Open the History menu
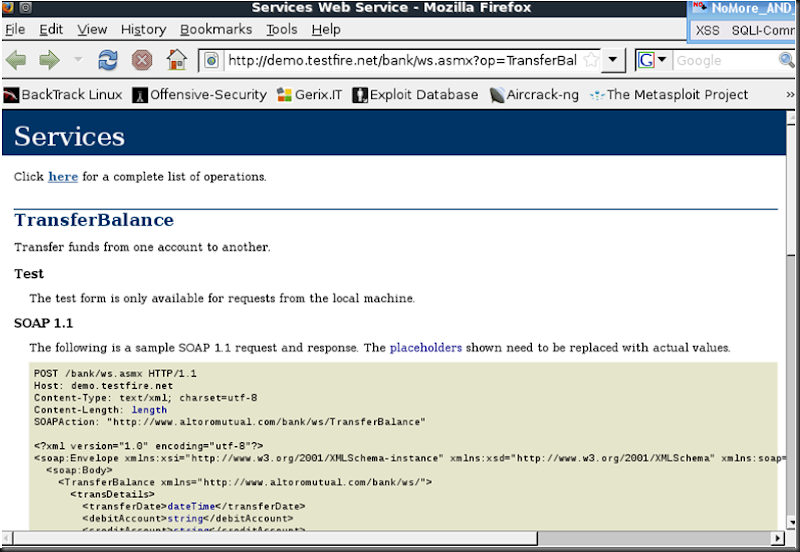Viewport: 800px width, 552px height. click(143, 30)
